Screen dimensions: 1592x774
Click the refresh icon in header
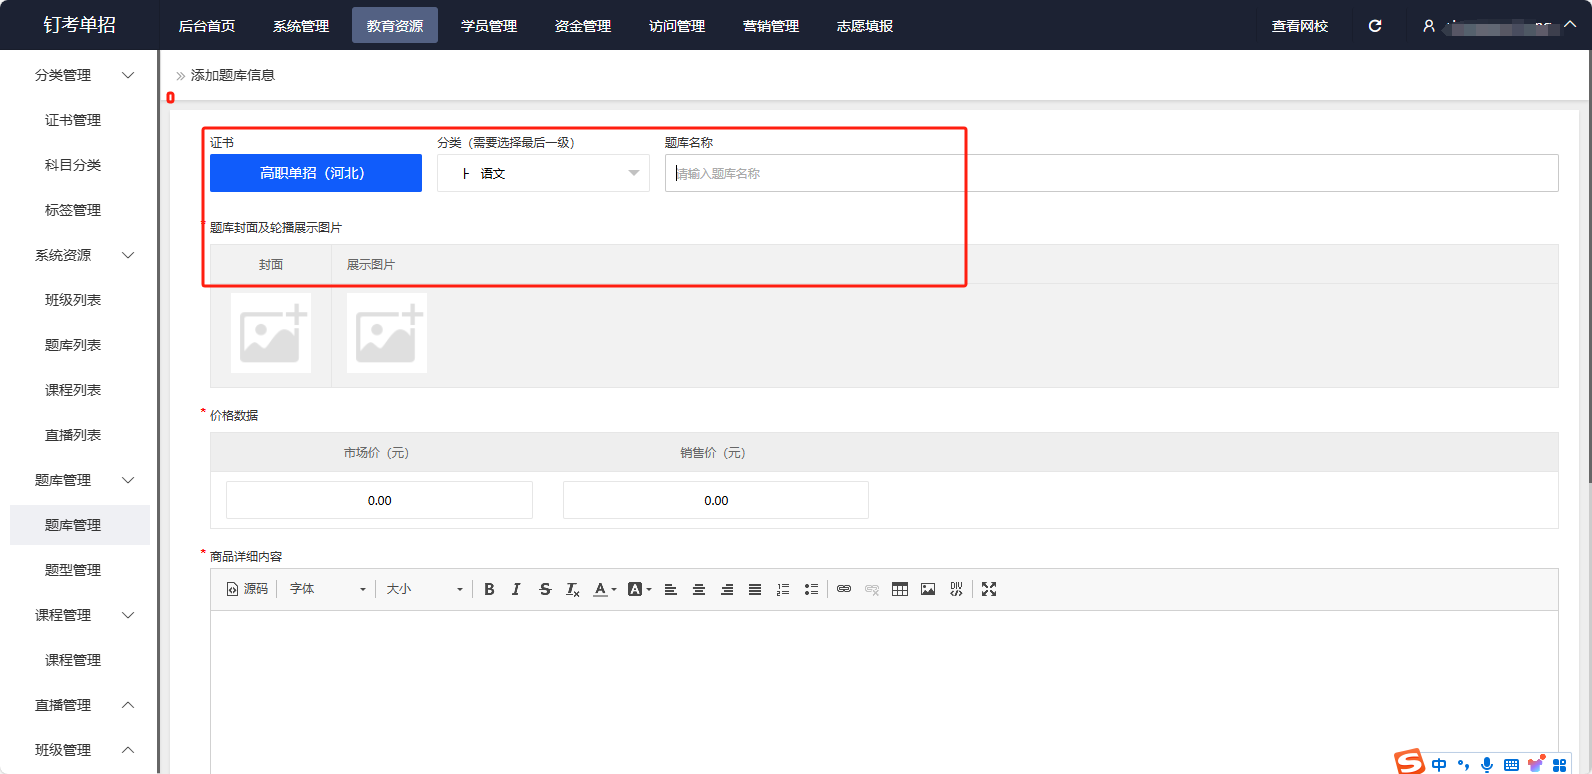(1375, 26)
